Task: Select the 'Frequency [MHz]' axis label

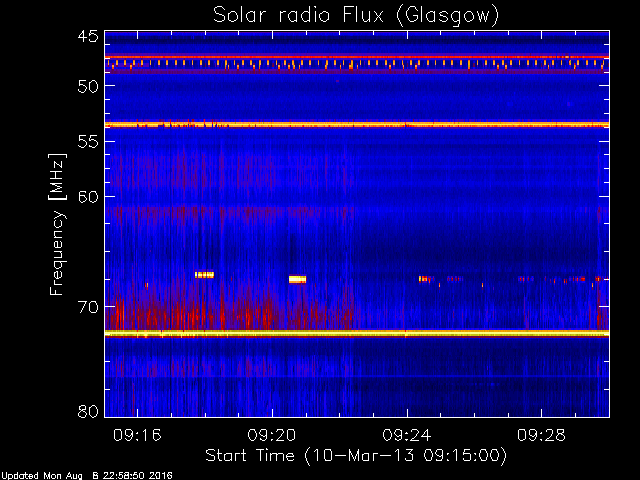Action: click(x=57, y=224)
